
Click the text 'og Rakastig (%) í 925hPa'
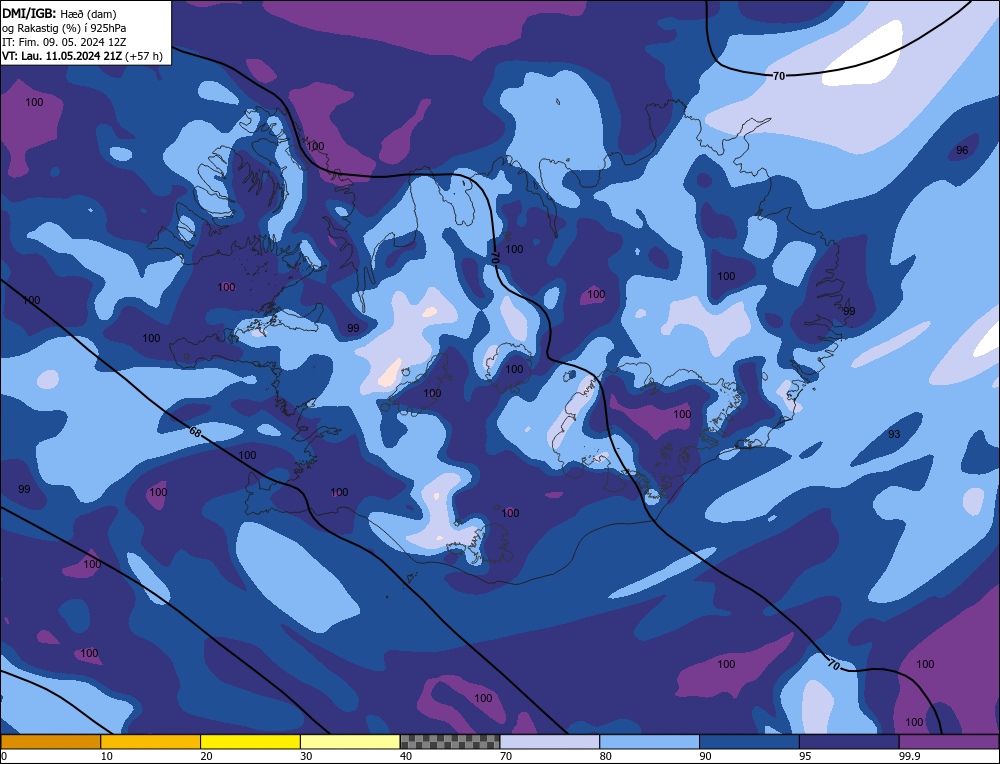coord(64,28)
